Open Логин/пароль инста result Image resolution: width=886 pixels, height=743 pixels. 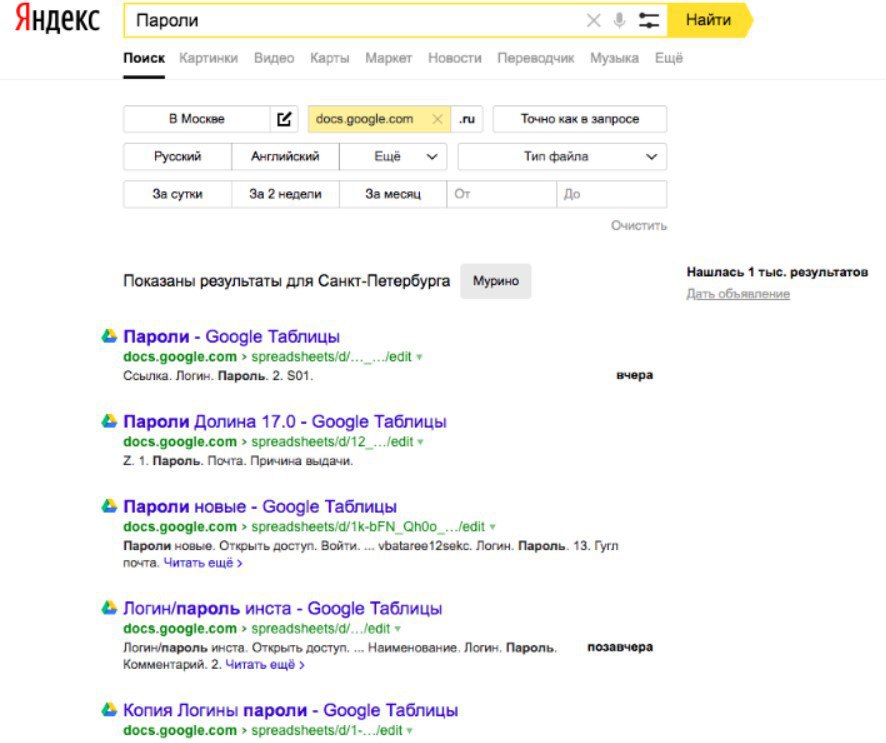click(283, 608)
